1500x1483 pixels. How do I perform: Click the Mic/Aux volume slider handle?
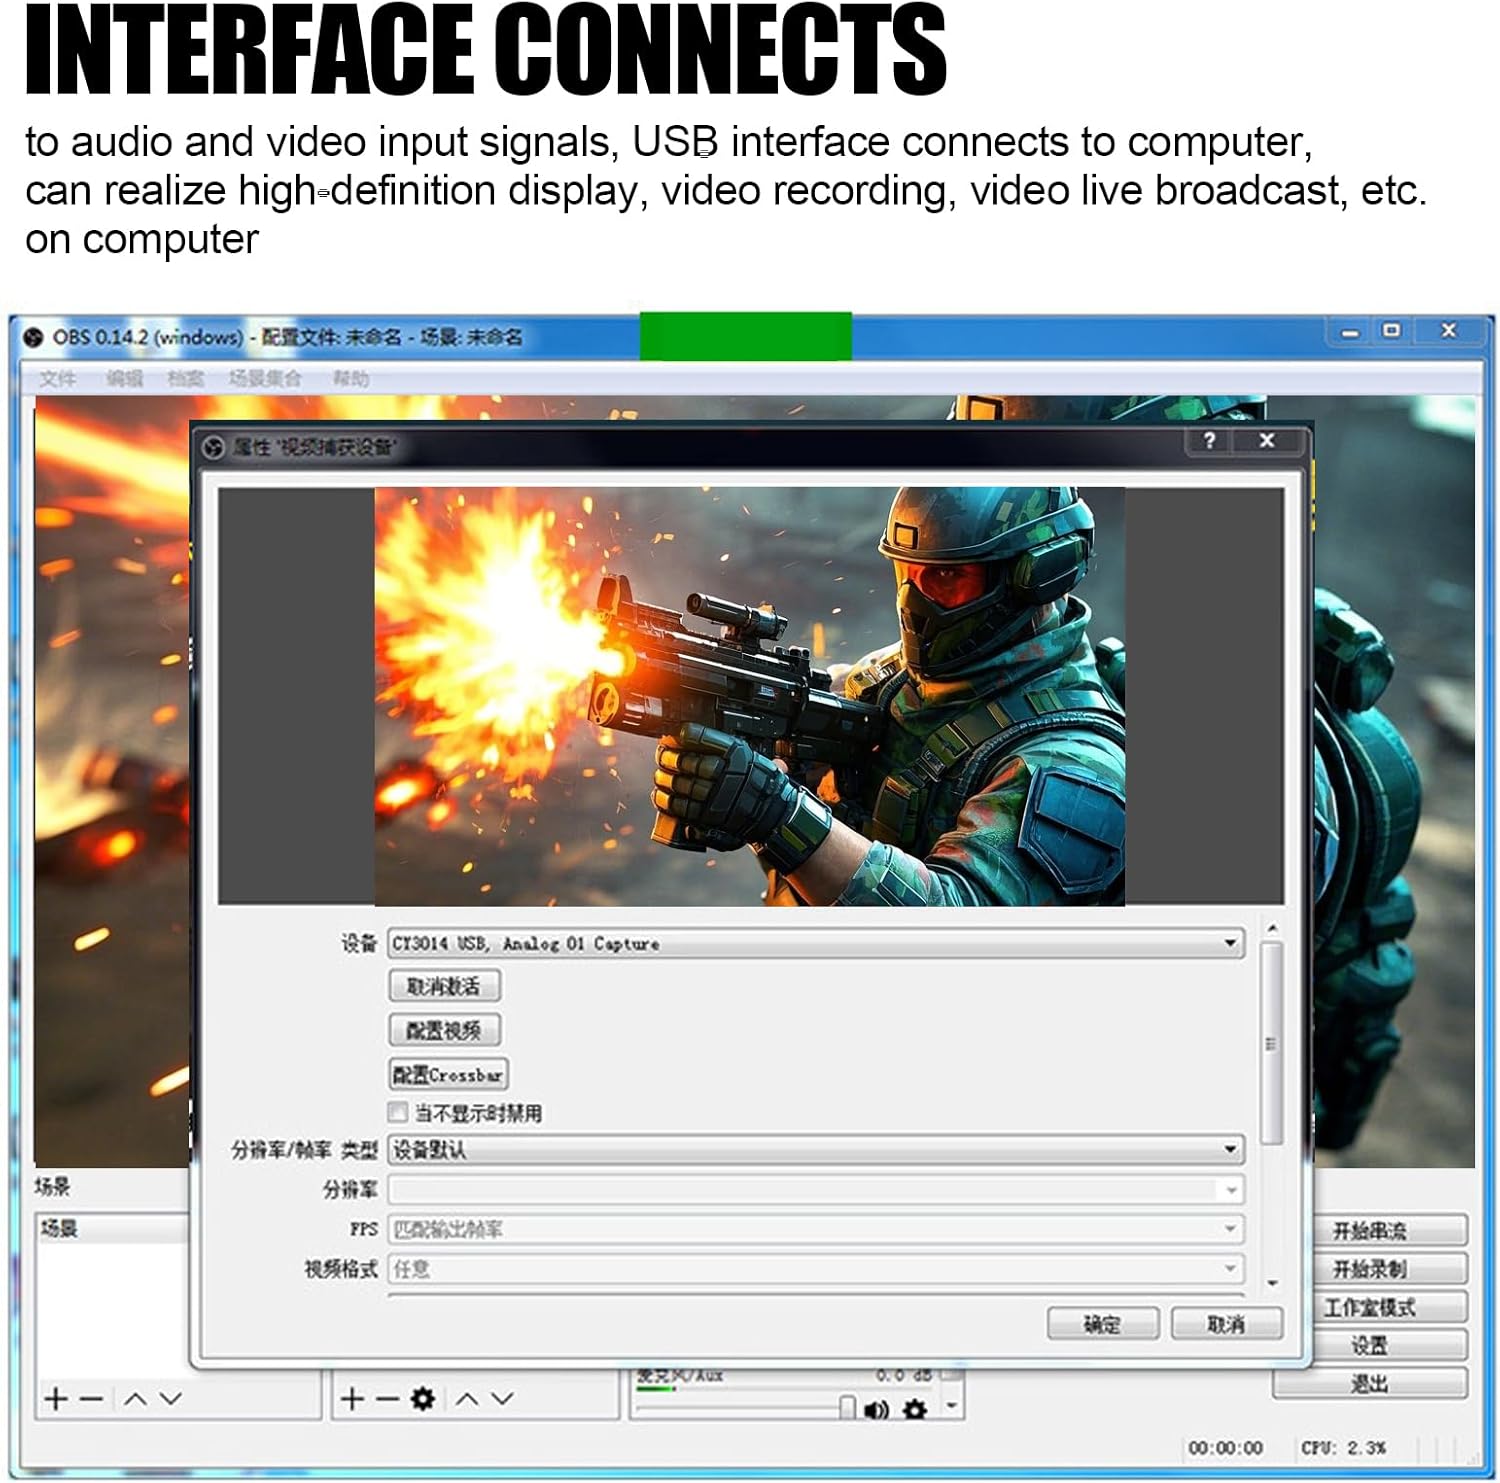[x=847, y=1408]
